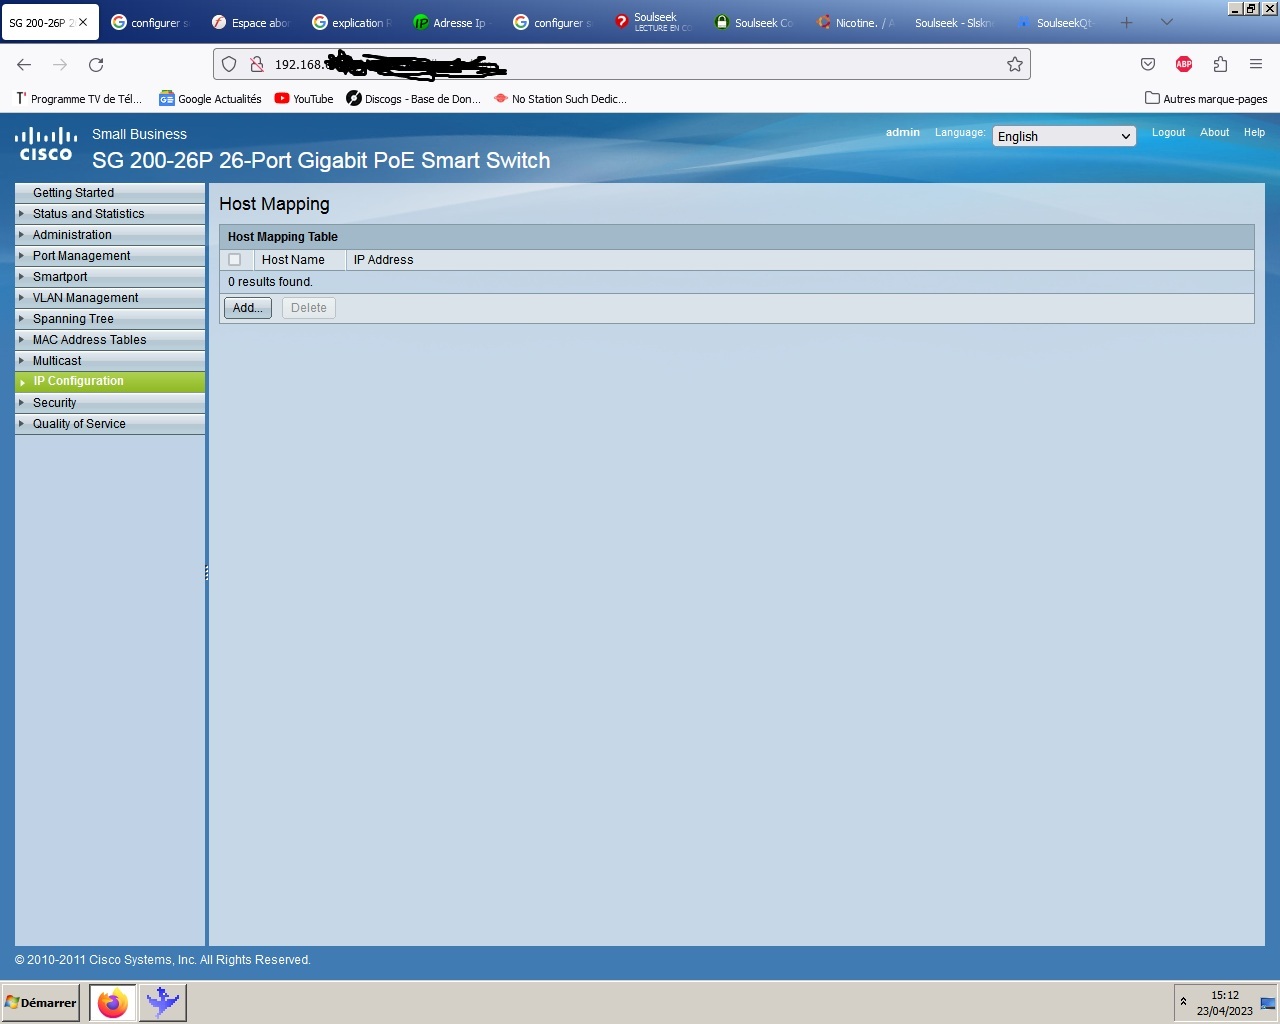Switch to the Espace abo tab

250,22
